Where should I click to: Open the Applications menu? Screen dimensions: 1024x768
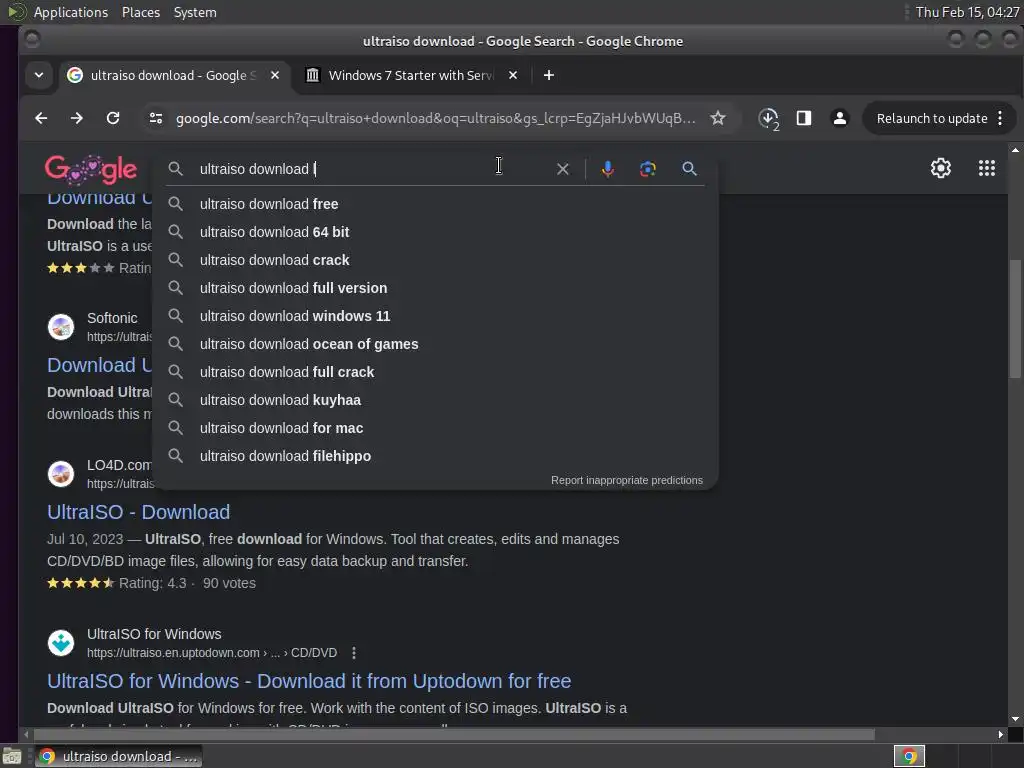[71, 12]
